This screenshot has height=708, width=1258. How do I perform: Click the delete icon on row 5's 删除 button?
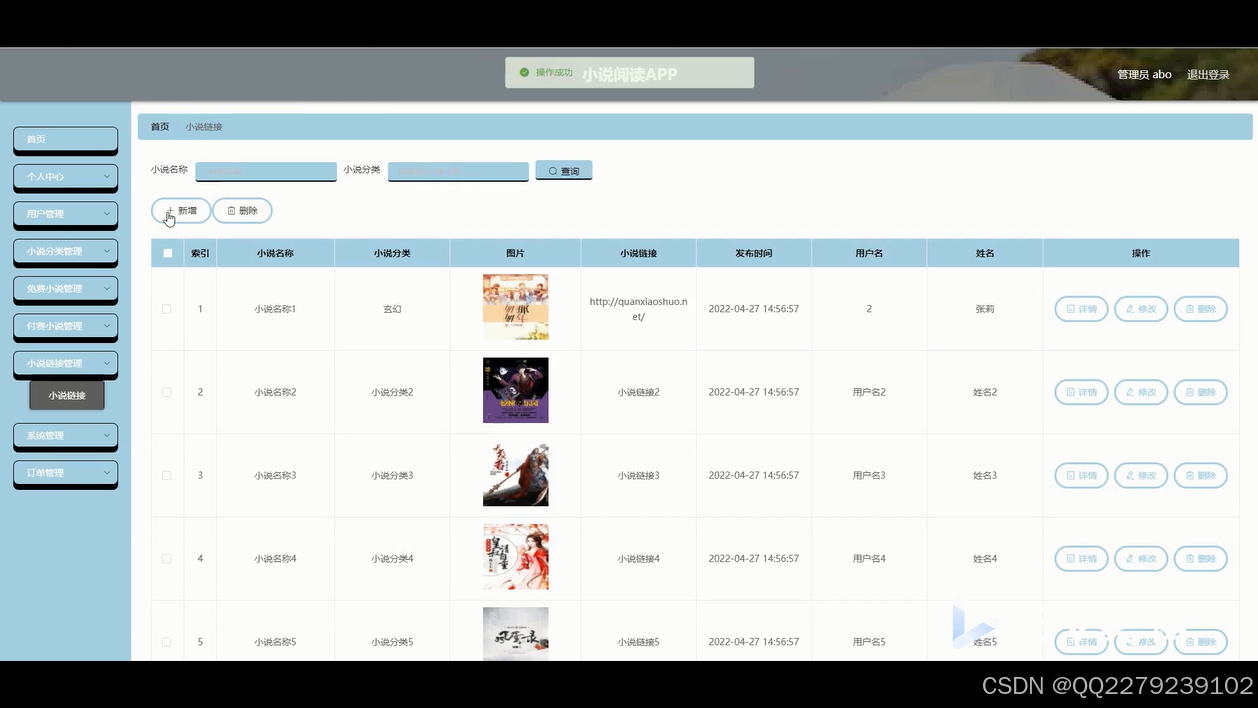click(x=1188, y=641)
